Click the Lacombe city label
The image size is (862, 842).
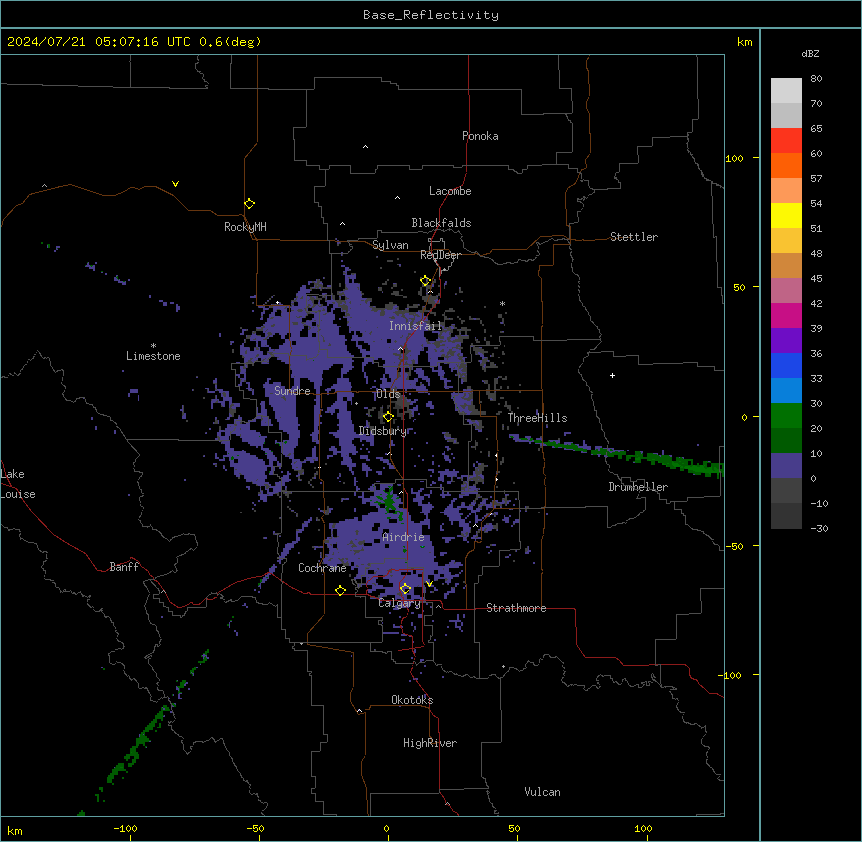[450, 191]
